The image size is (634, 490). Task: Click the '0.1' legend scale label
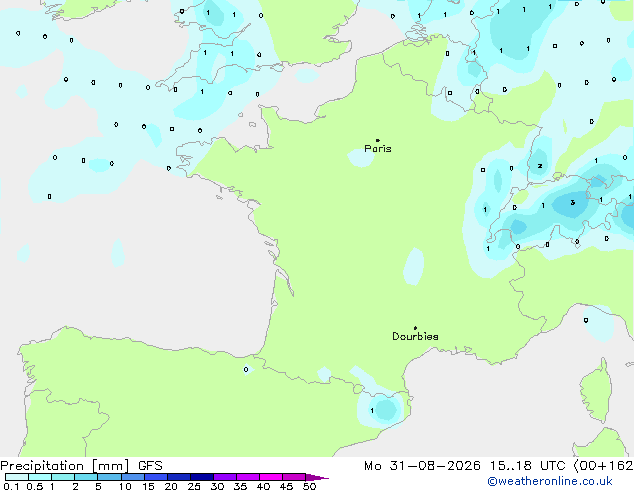click(11, 486)
